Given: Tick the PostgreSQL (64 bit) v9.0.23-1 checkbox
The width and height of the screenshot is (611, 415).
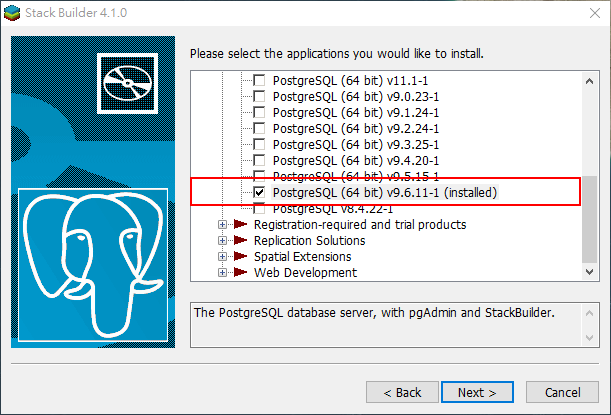Looking at the screenshot, I should 259,97.
